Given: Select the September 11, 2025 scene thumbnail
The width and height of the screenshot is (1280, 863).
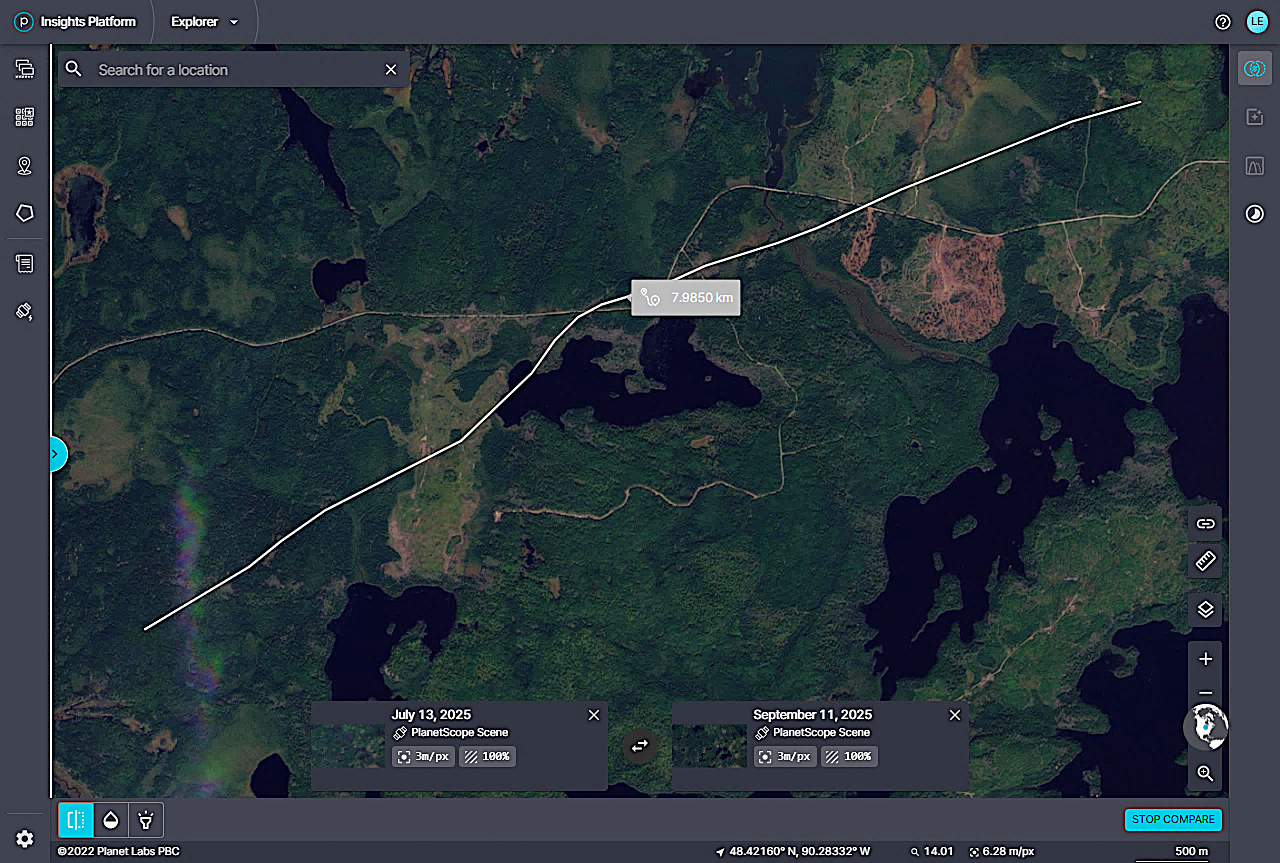Looking at the screenshot, I should 708,746.
